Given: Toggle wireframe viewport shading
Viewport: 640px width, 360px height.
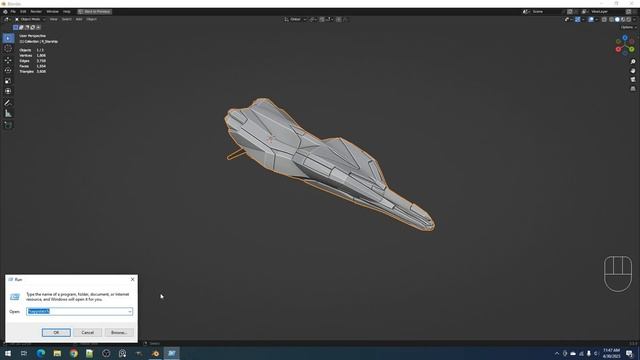Looking at the screenshot, I should click(x=611, y=19).
